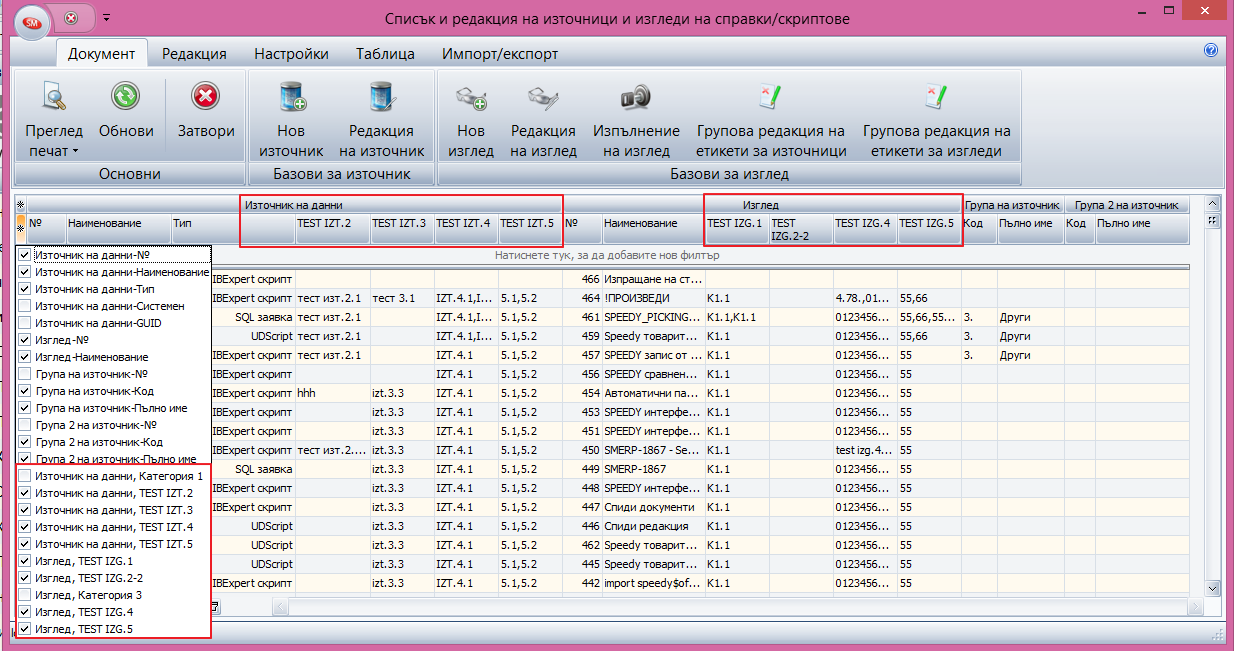The height and width of the screenshot is (651, 1234).
Task: Click the column chooser asterisk in the band row
Action: coord(20,205)
